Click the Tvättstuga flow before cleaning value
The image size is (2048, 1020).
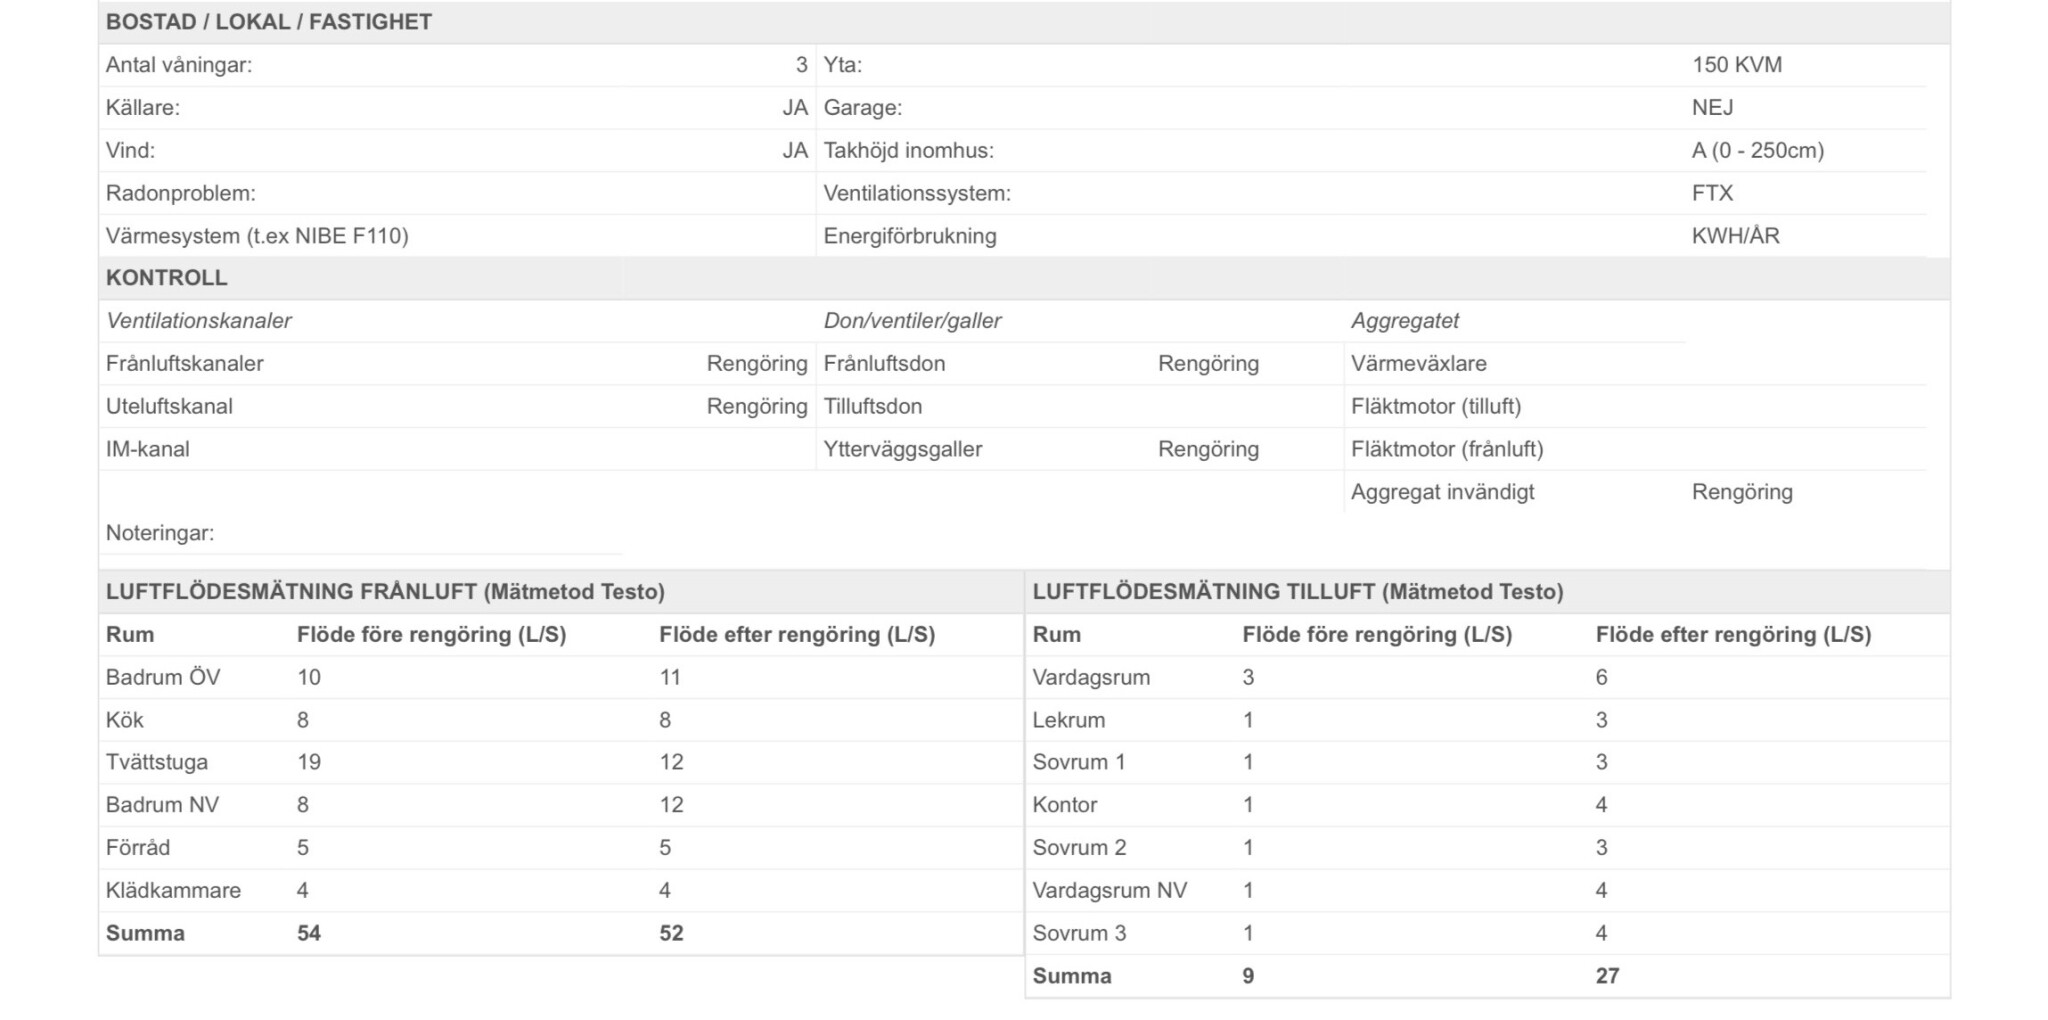tap(309, 762)
